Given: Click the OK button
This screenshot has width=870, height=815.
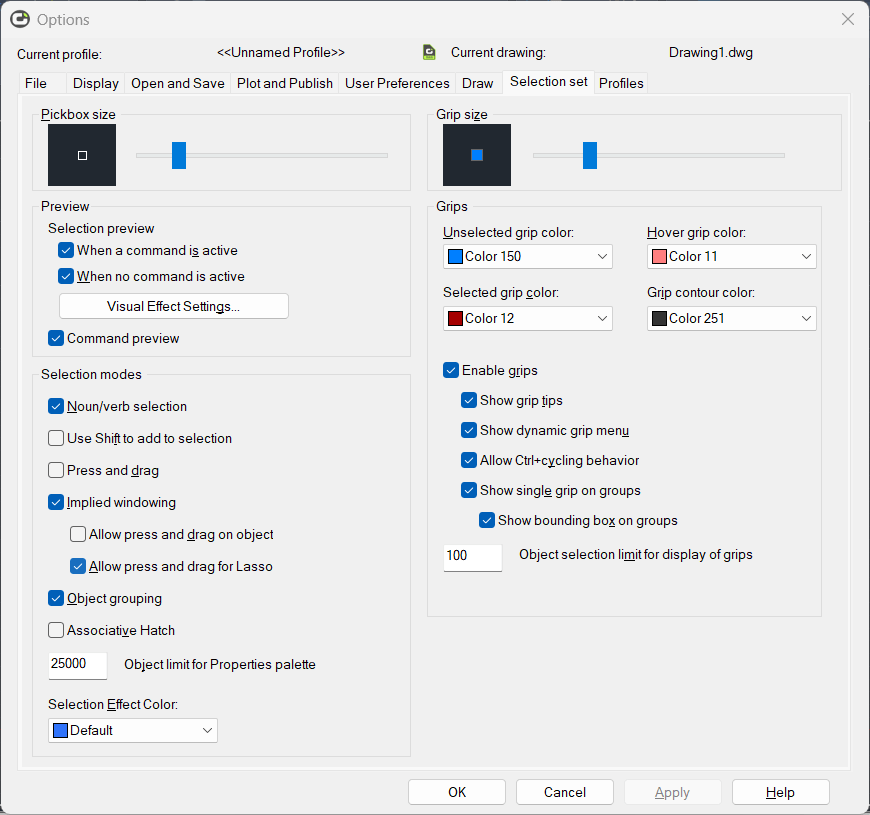Looking at the screenshot, I should [457, 792].
